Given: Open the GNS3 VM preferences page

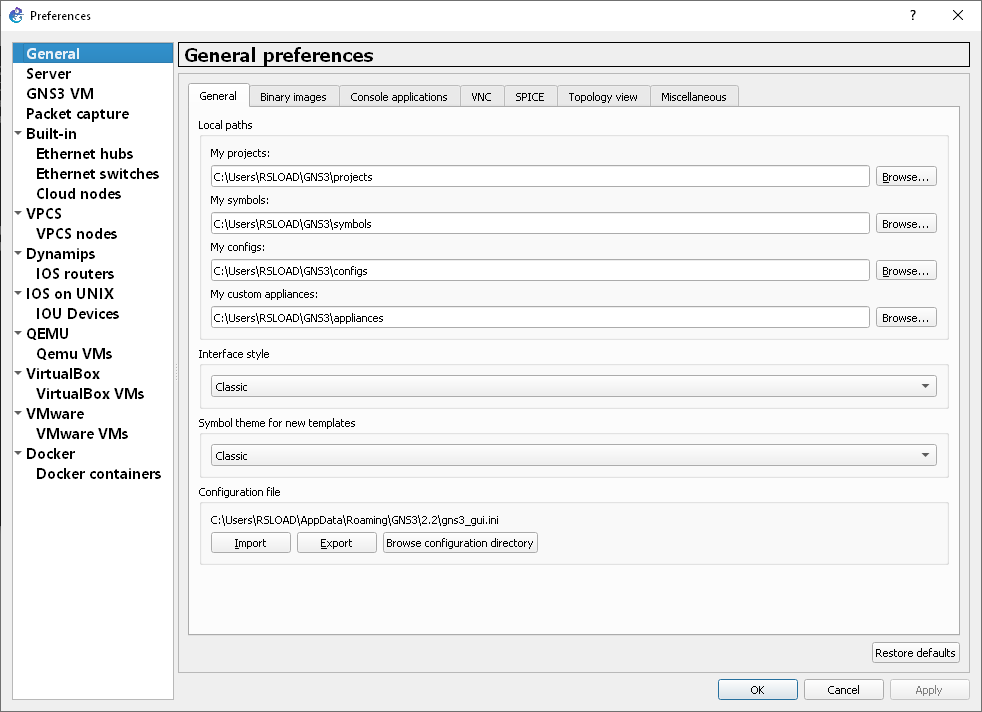Looking at the screenshot, I should (60, 94).
